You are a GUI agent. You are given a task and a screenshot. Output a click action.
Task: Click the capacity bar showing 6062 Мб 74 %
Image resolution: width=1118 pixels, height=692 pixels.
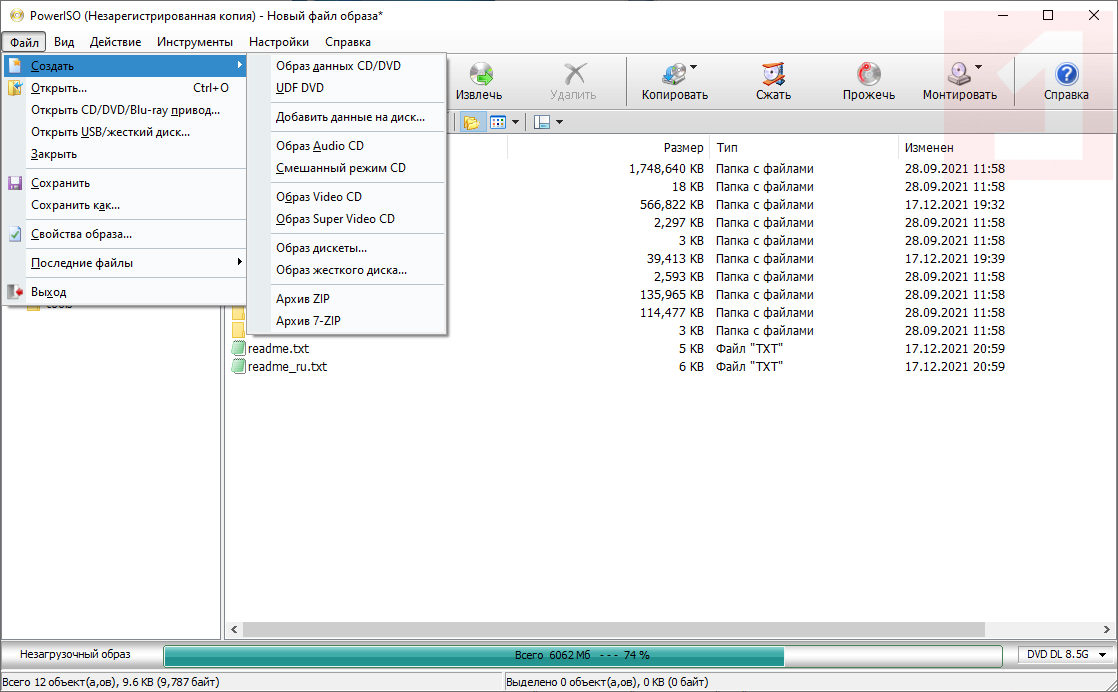[582, 655]
